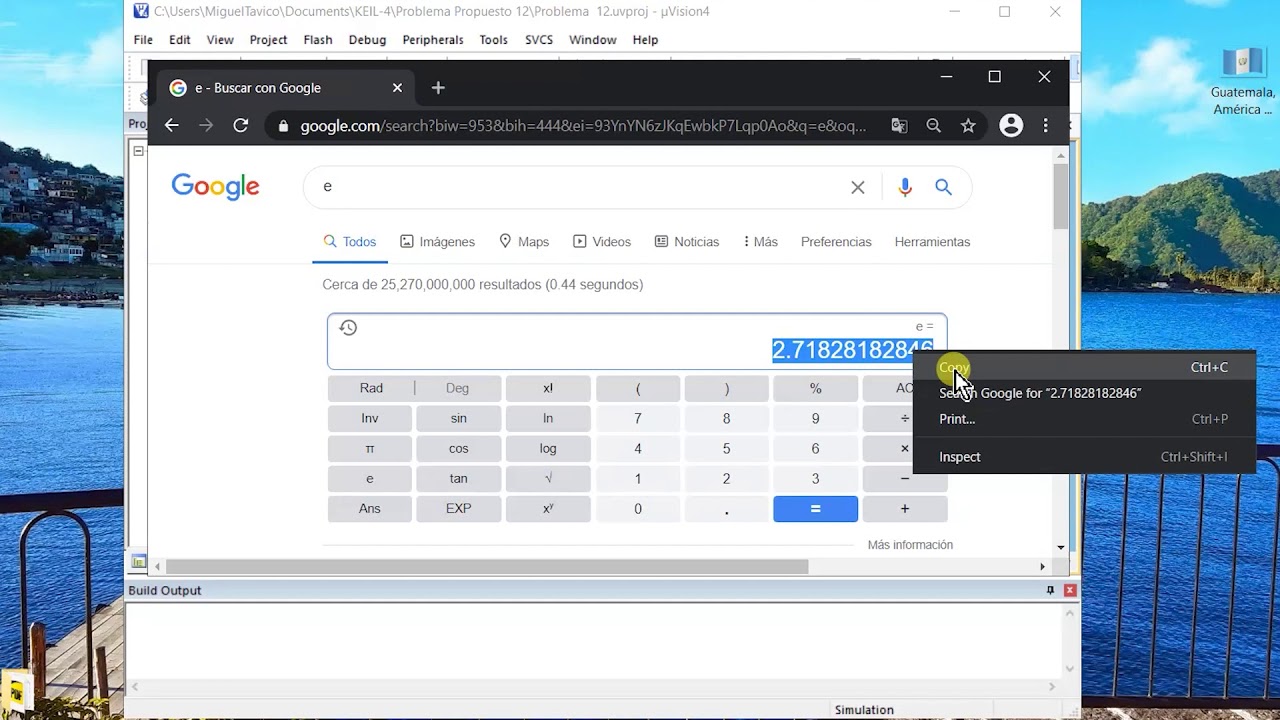Click the blue search magnifier

(943, 187)
